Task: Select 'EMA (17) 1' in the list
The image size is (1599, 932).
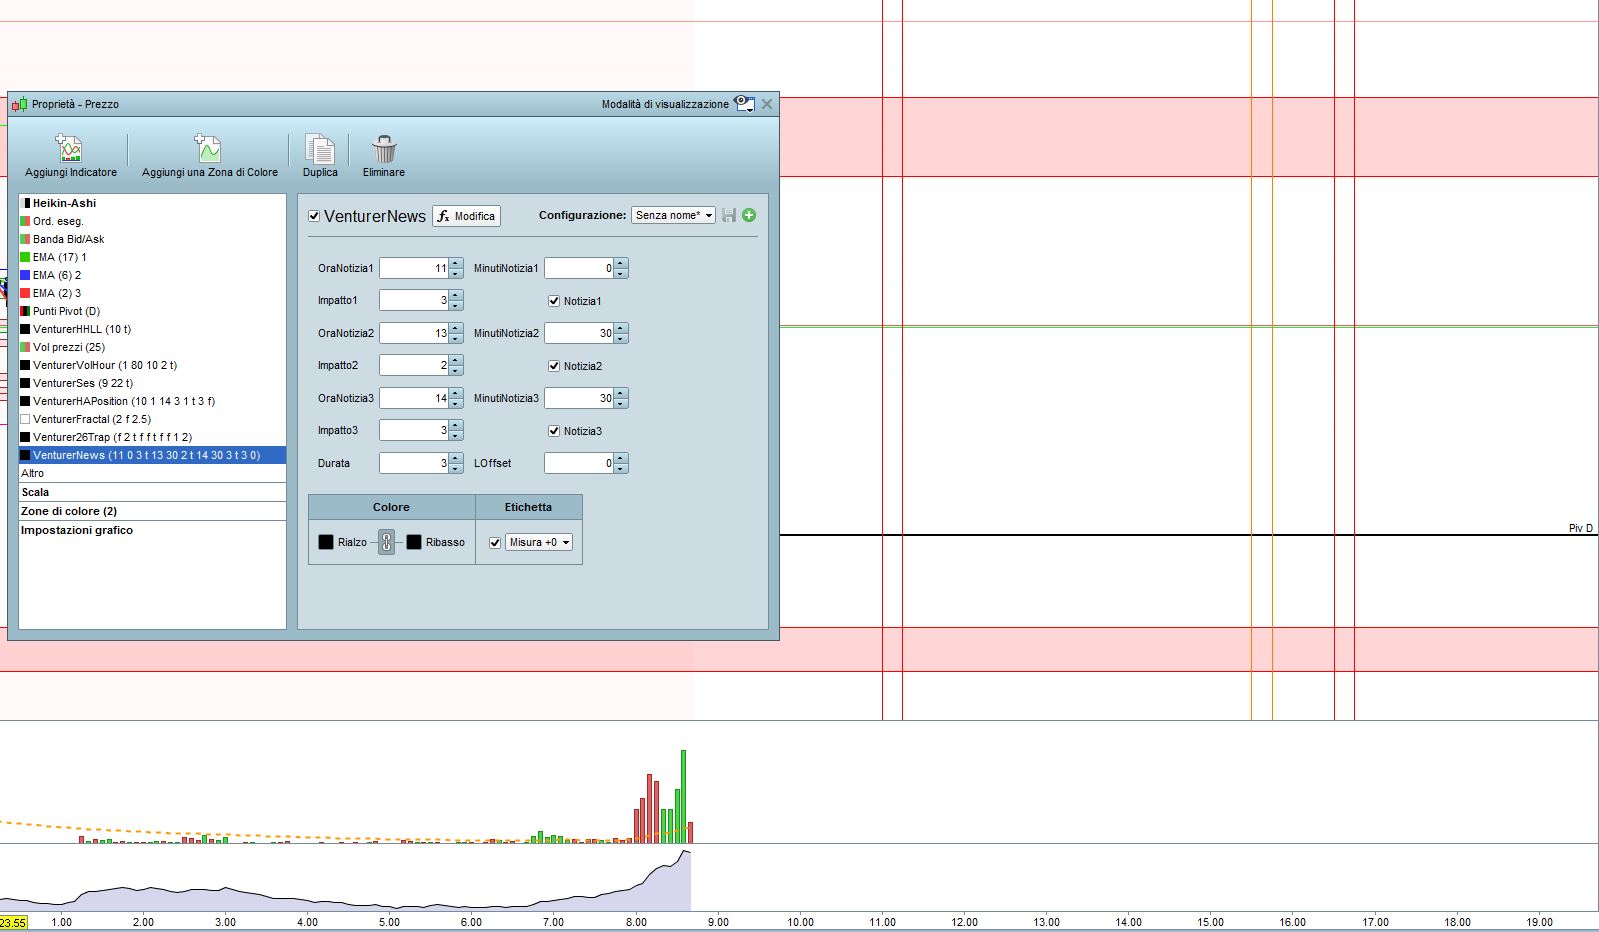Action: [152, 257]
